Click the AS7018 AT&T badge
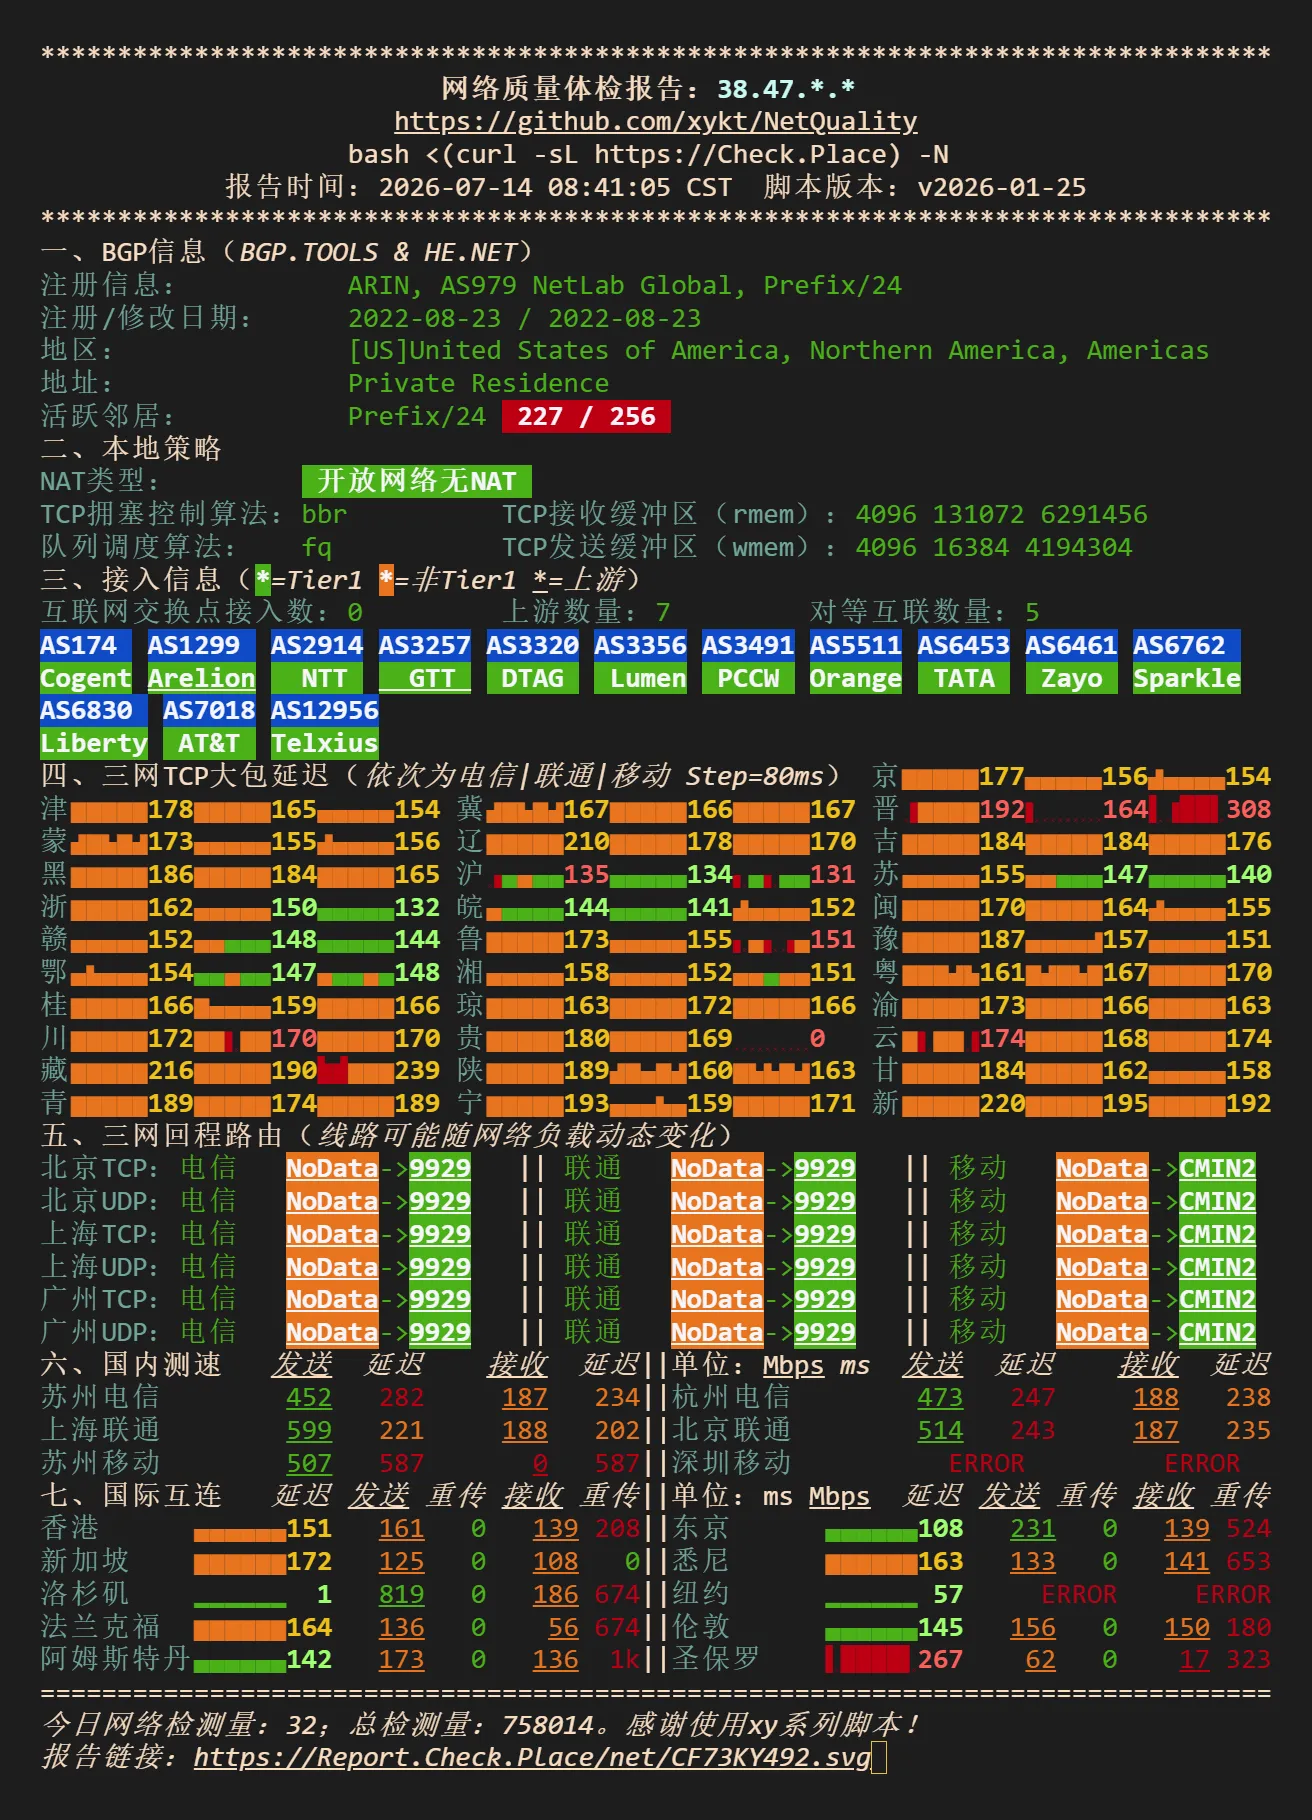Screen dimensions: 1312x1820 [x=209, y=727]
